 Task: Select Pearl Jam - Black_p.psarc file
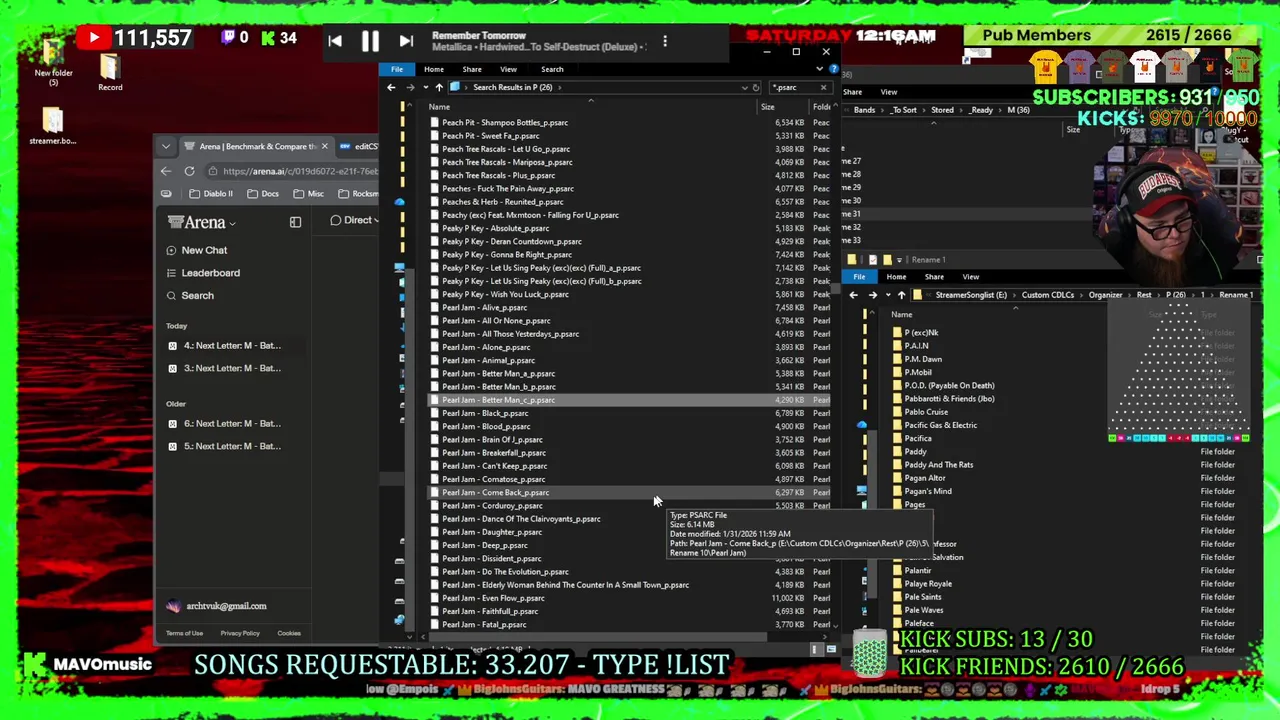pos(485,413)
